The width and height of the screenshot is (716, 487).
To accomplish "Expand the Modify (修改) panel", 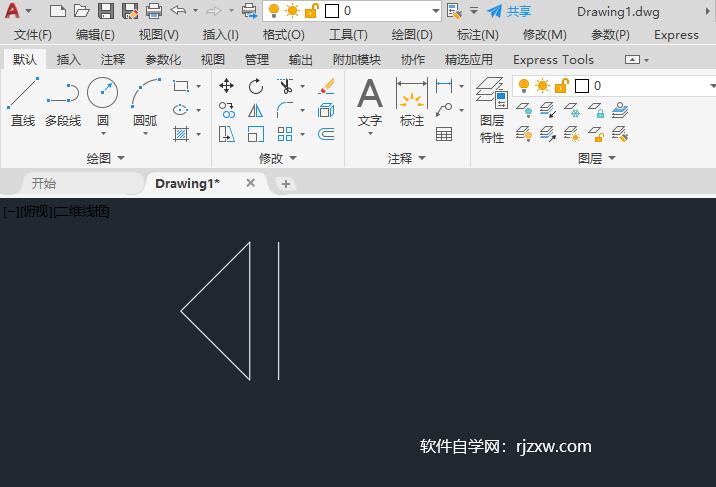I will (x=278, y=158).
